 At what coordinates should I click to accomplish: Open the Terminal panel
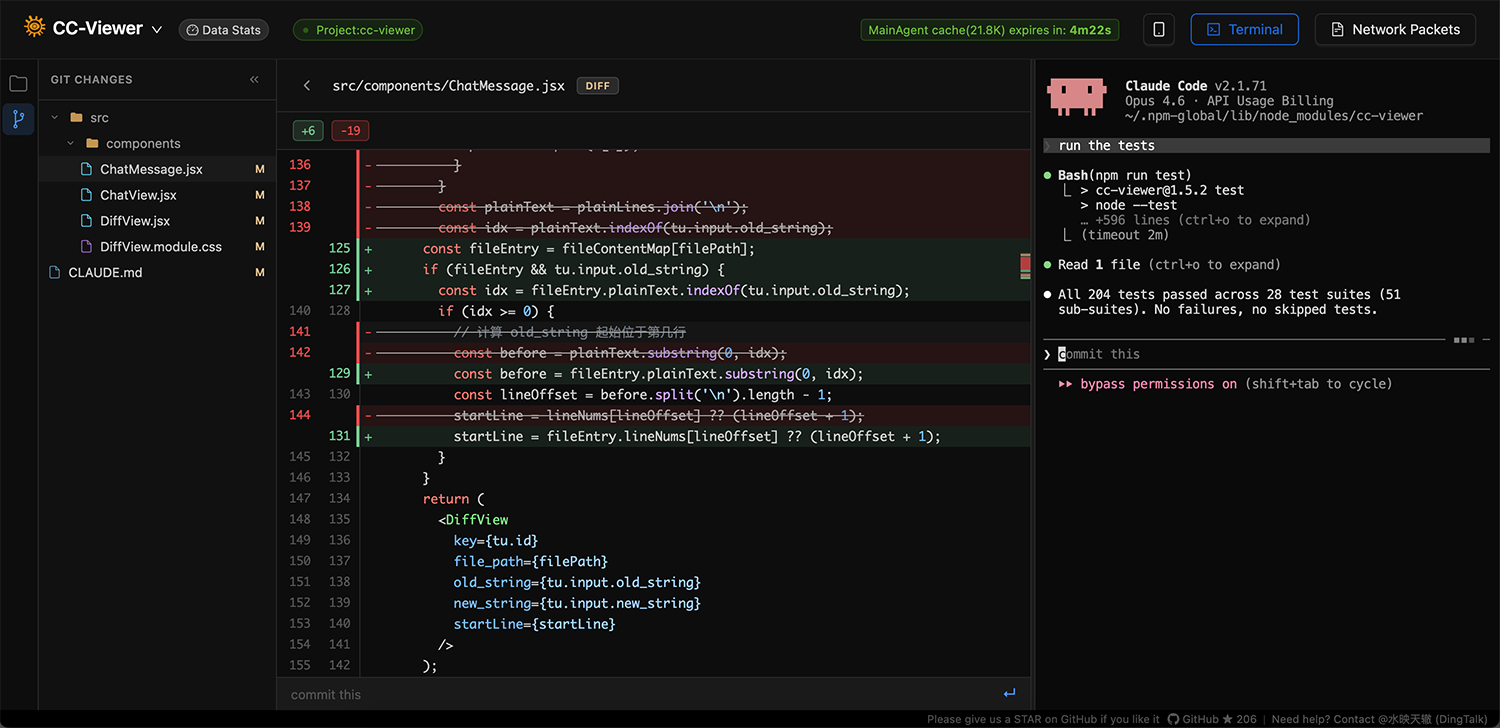click(1244, 30)
